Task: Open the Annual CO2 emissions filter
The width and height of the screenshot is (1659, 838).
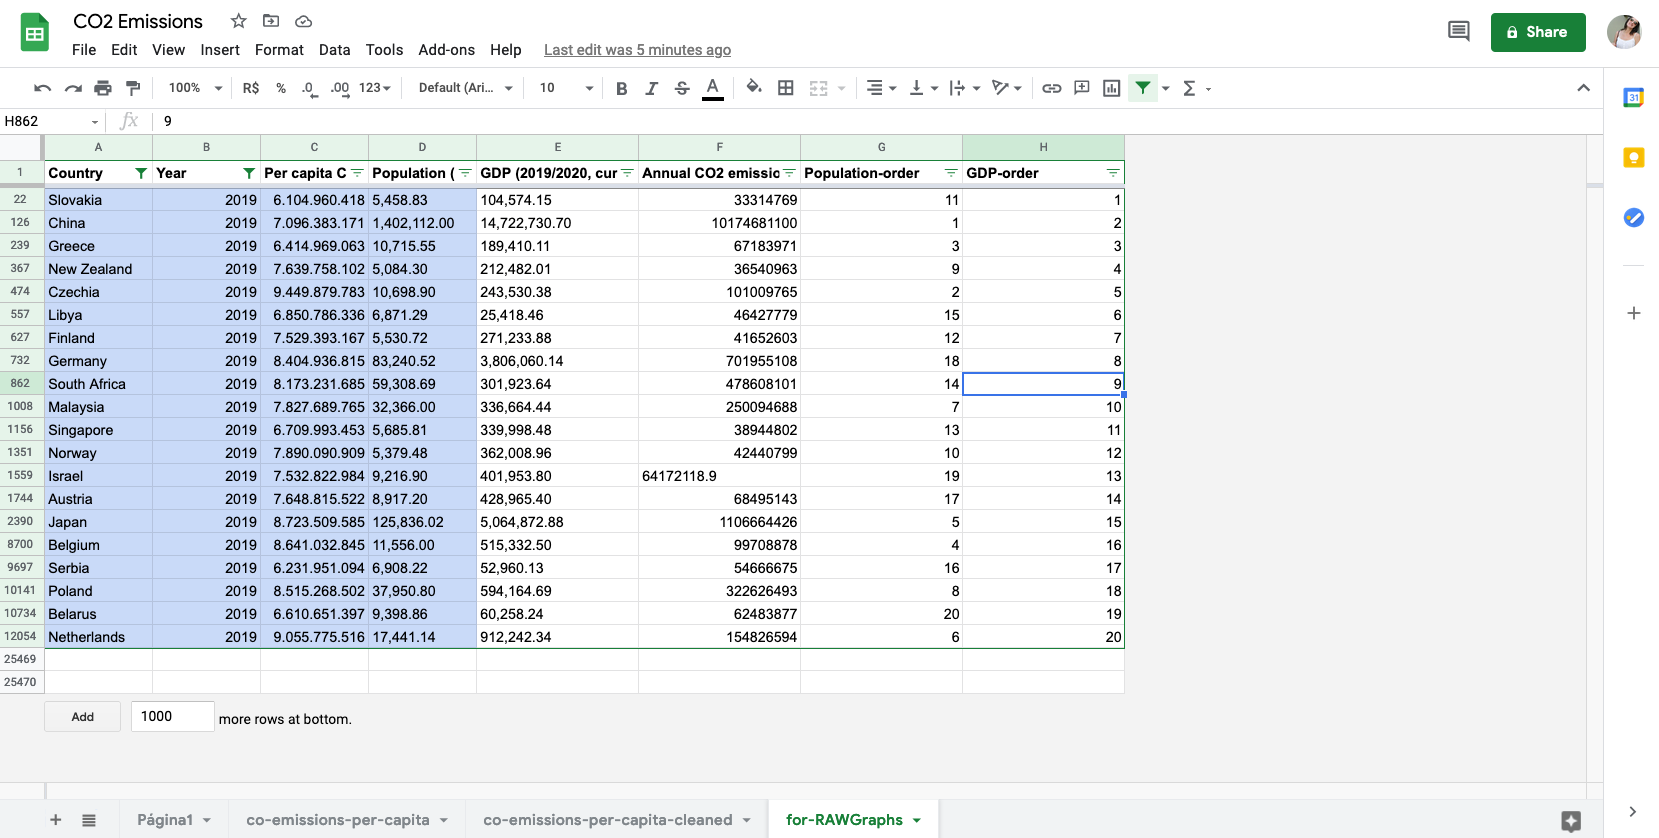Action: coord(789,173)
